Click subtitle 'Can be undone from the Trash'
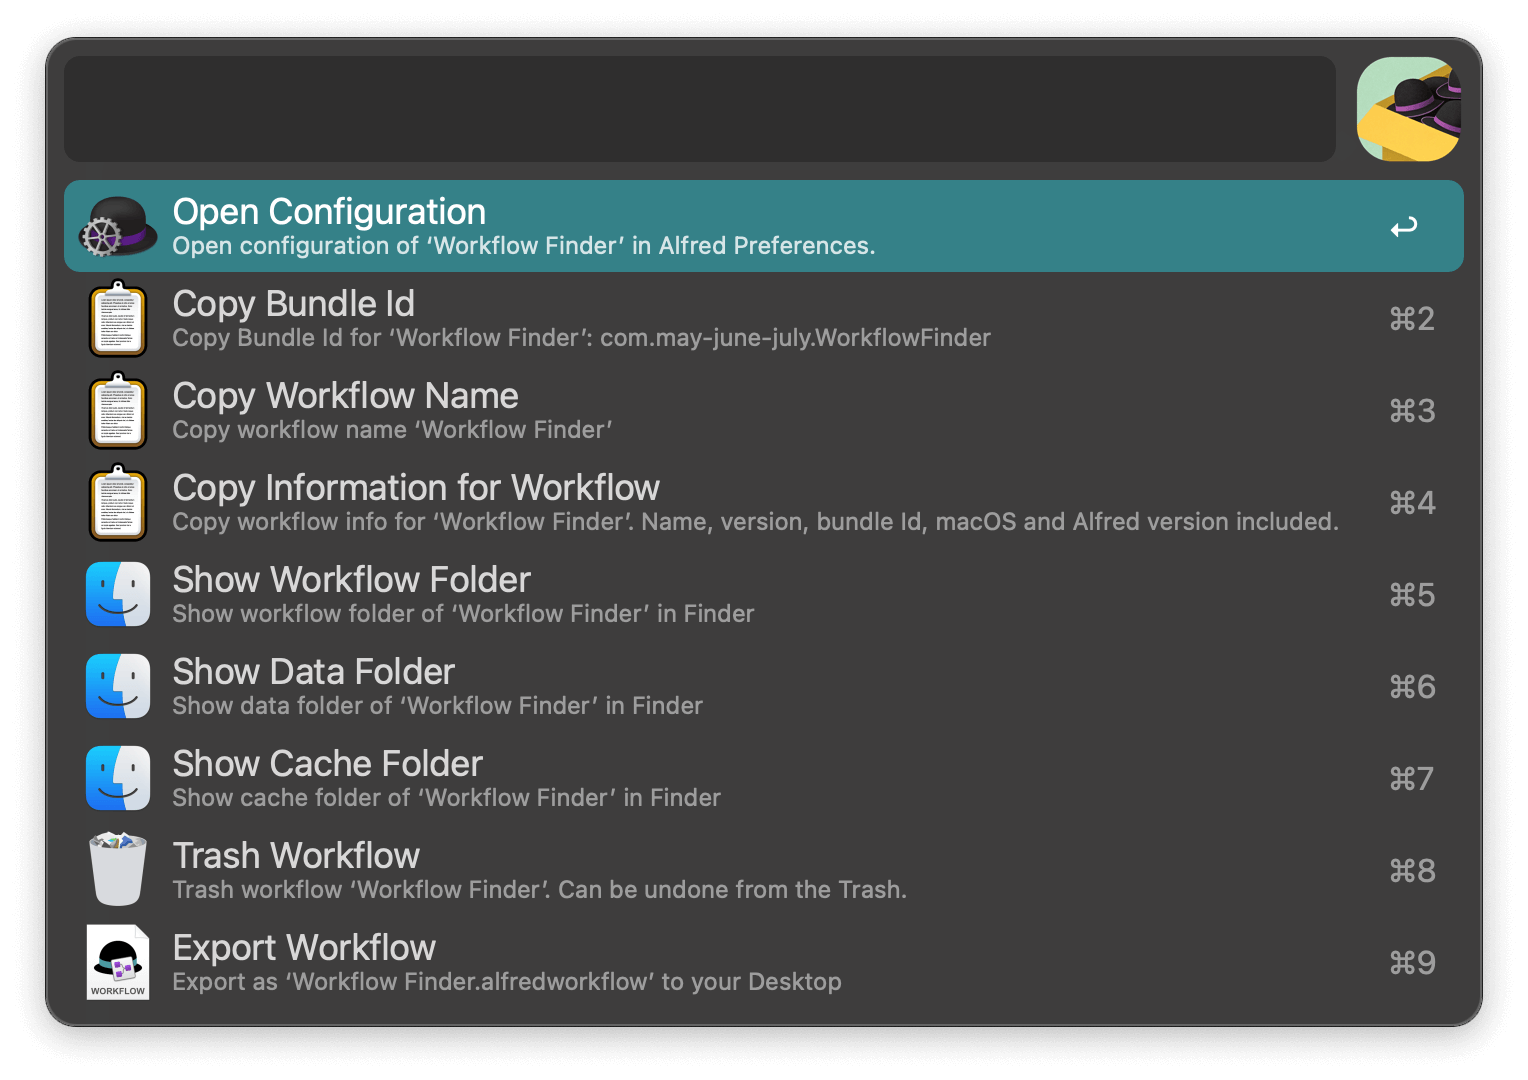 tap(539, 890)
